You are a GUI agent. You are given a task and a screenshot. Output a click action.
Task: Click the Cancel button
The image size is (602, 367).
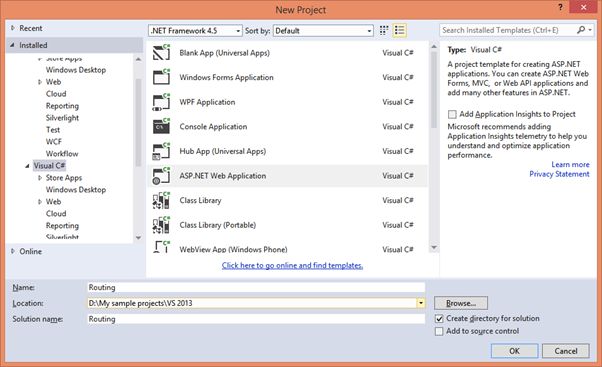[566, 351]
